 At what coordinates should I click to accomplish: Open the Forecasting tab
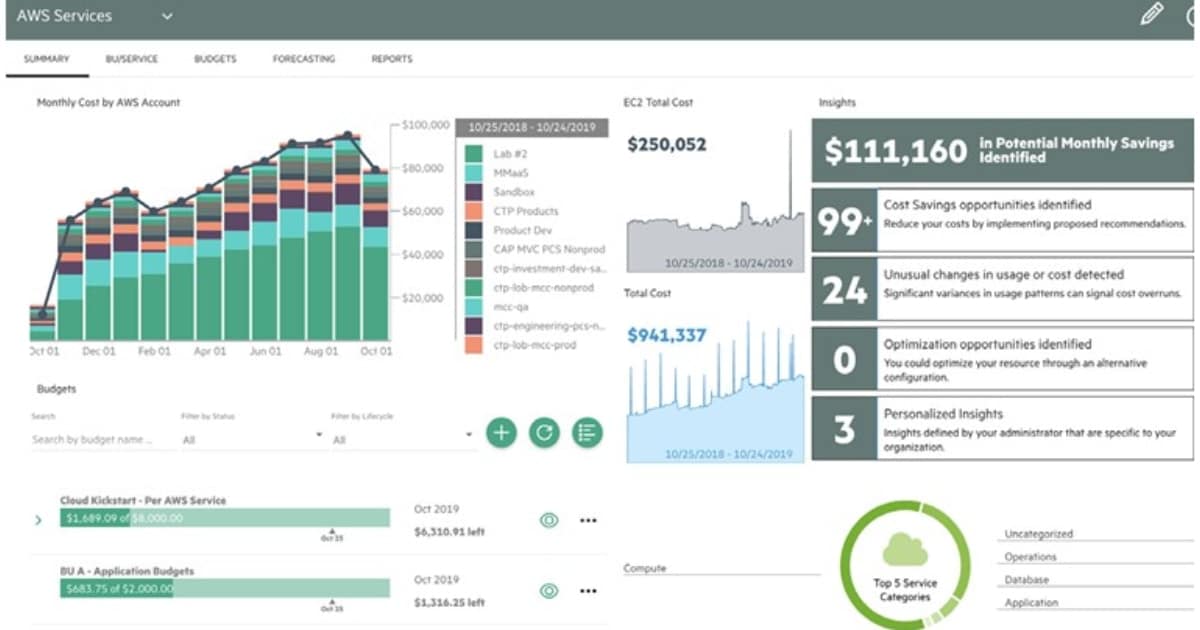tap(303, 59)
